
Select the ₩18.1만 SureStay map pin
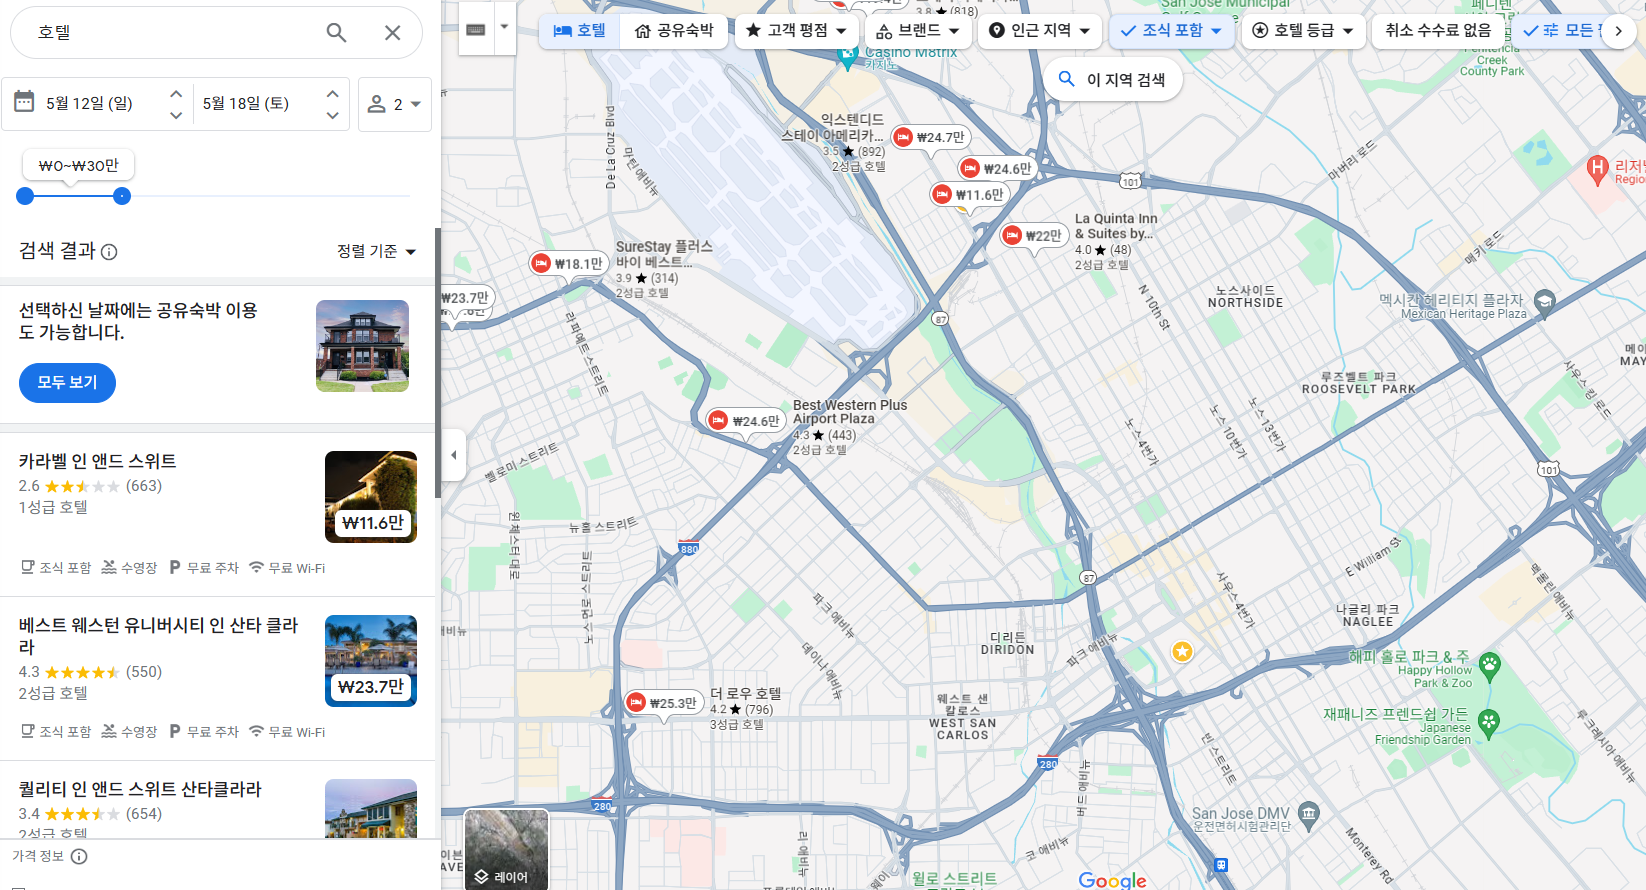(568, 264)
